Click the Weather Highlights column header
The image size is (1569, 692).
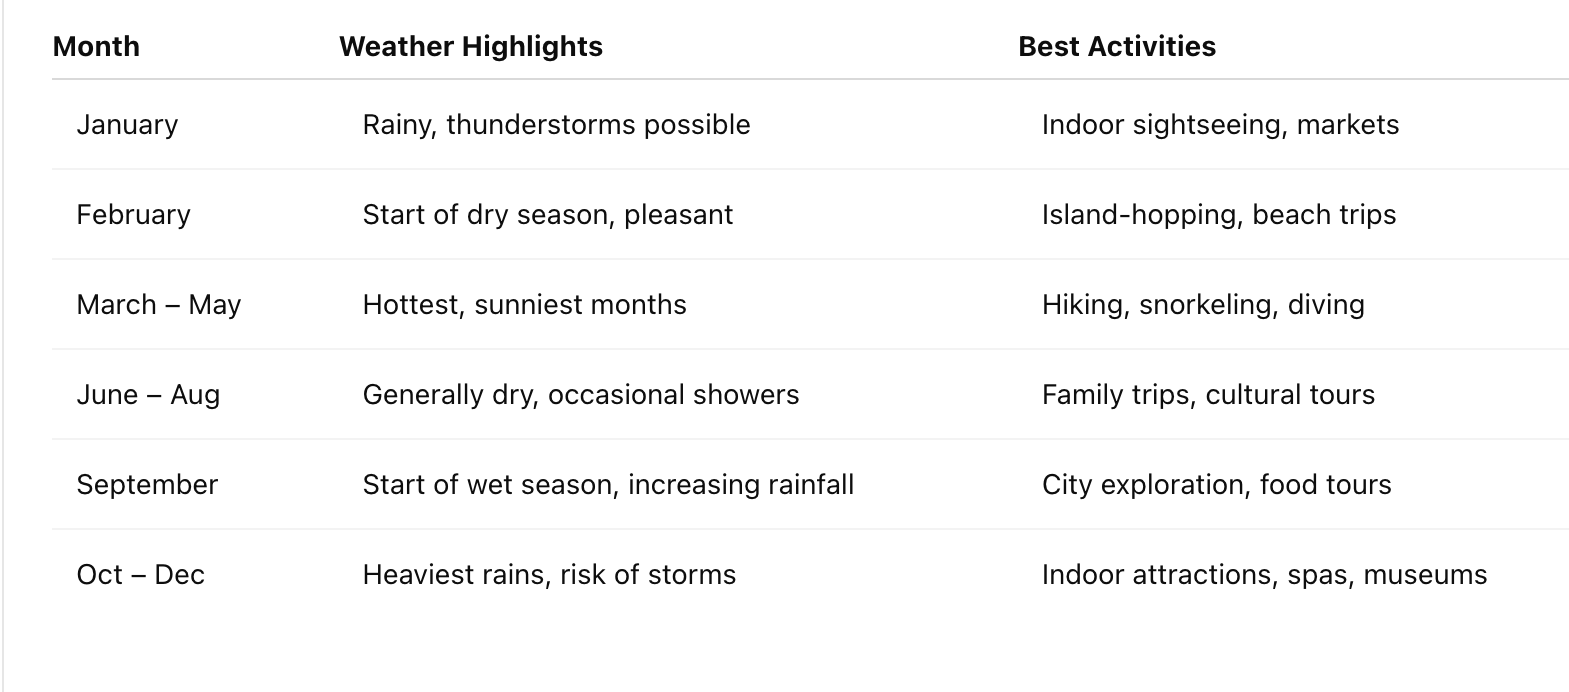pyautogui.click(x=471, y=47)
